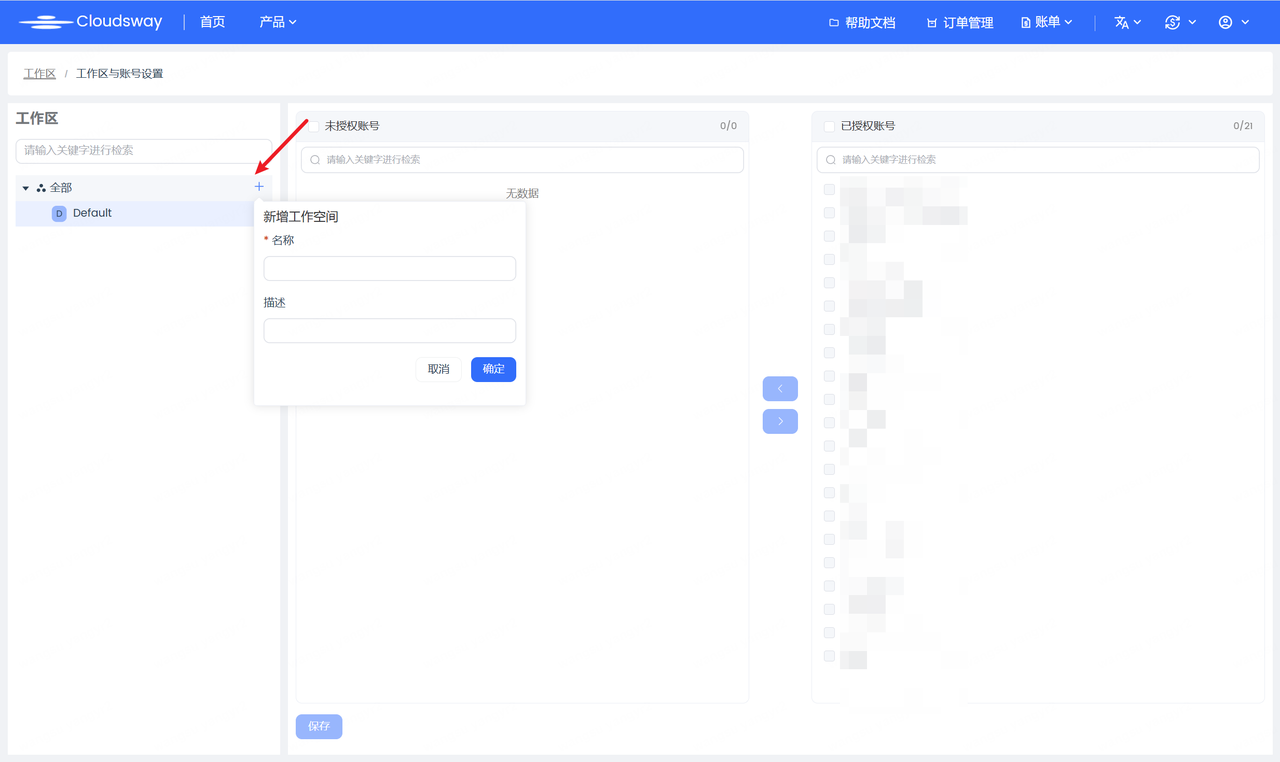Click the left arrow transfer button

point(780,388)
